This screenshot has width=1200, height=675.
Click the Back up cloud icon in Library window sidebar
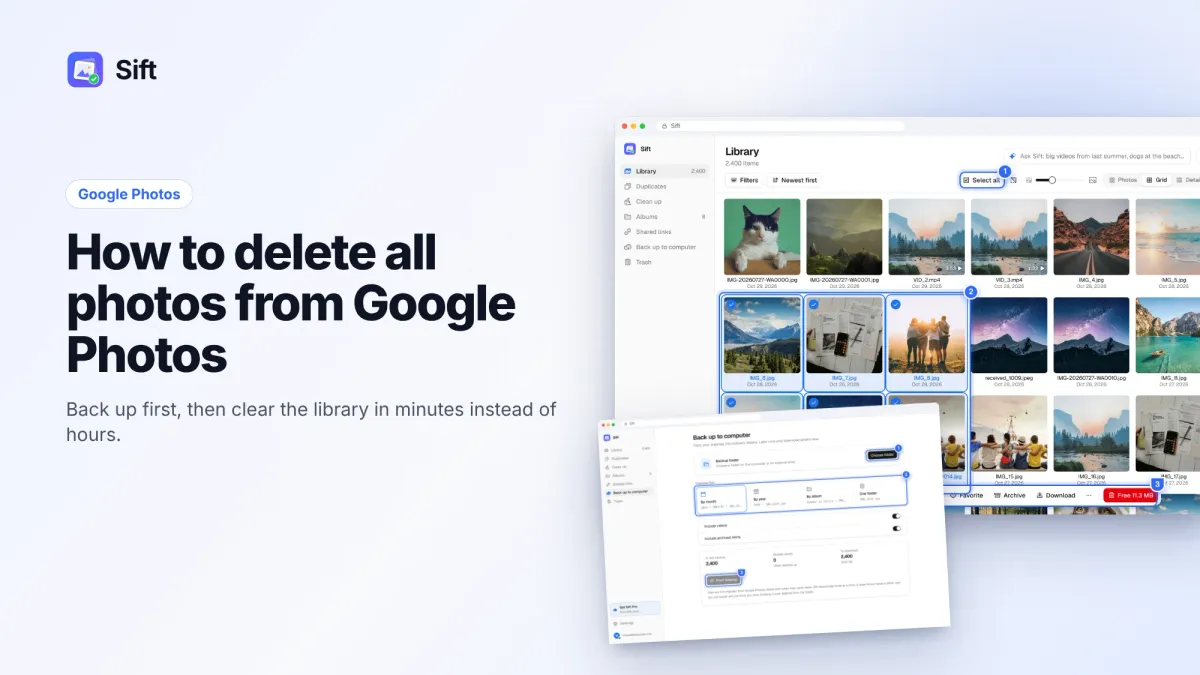[x=627, y=246]
